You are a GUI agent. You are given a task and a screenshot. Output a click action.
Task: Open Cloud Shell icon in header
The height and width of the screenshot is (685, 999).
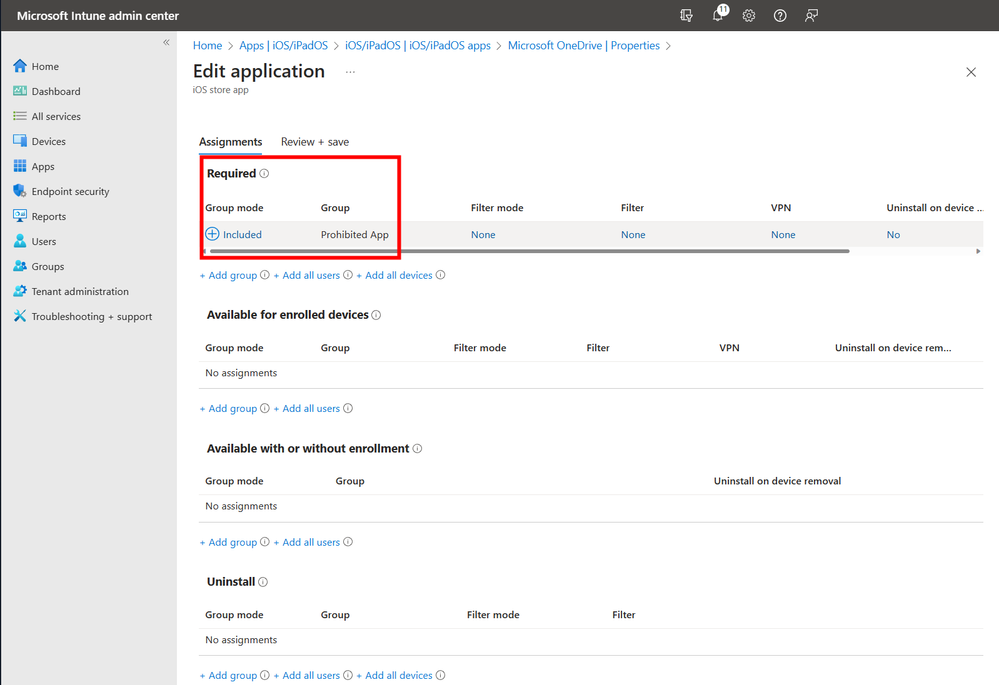[686, 16]
